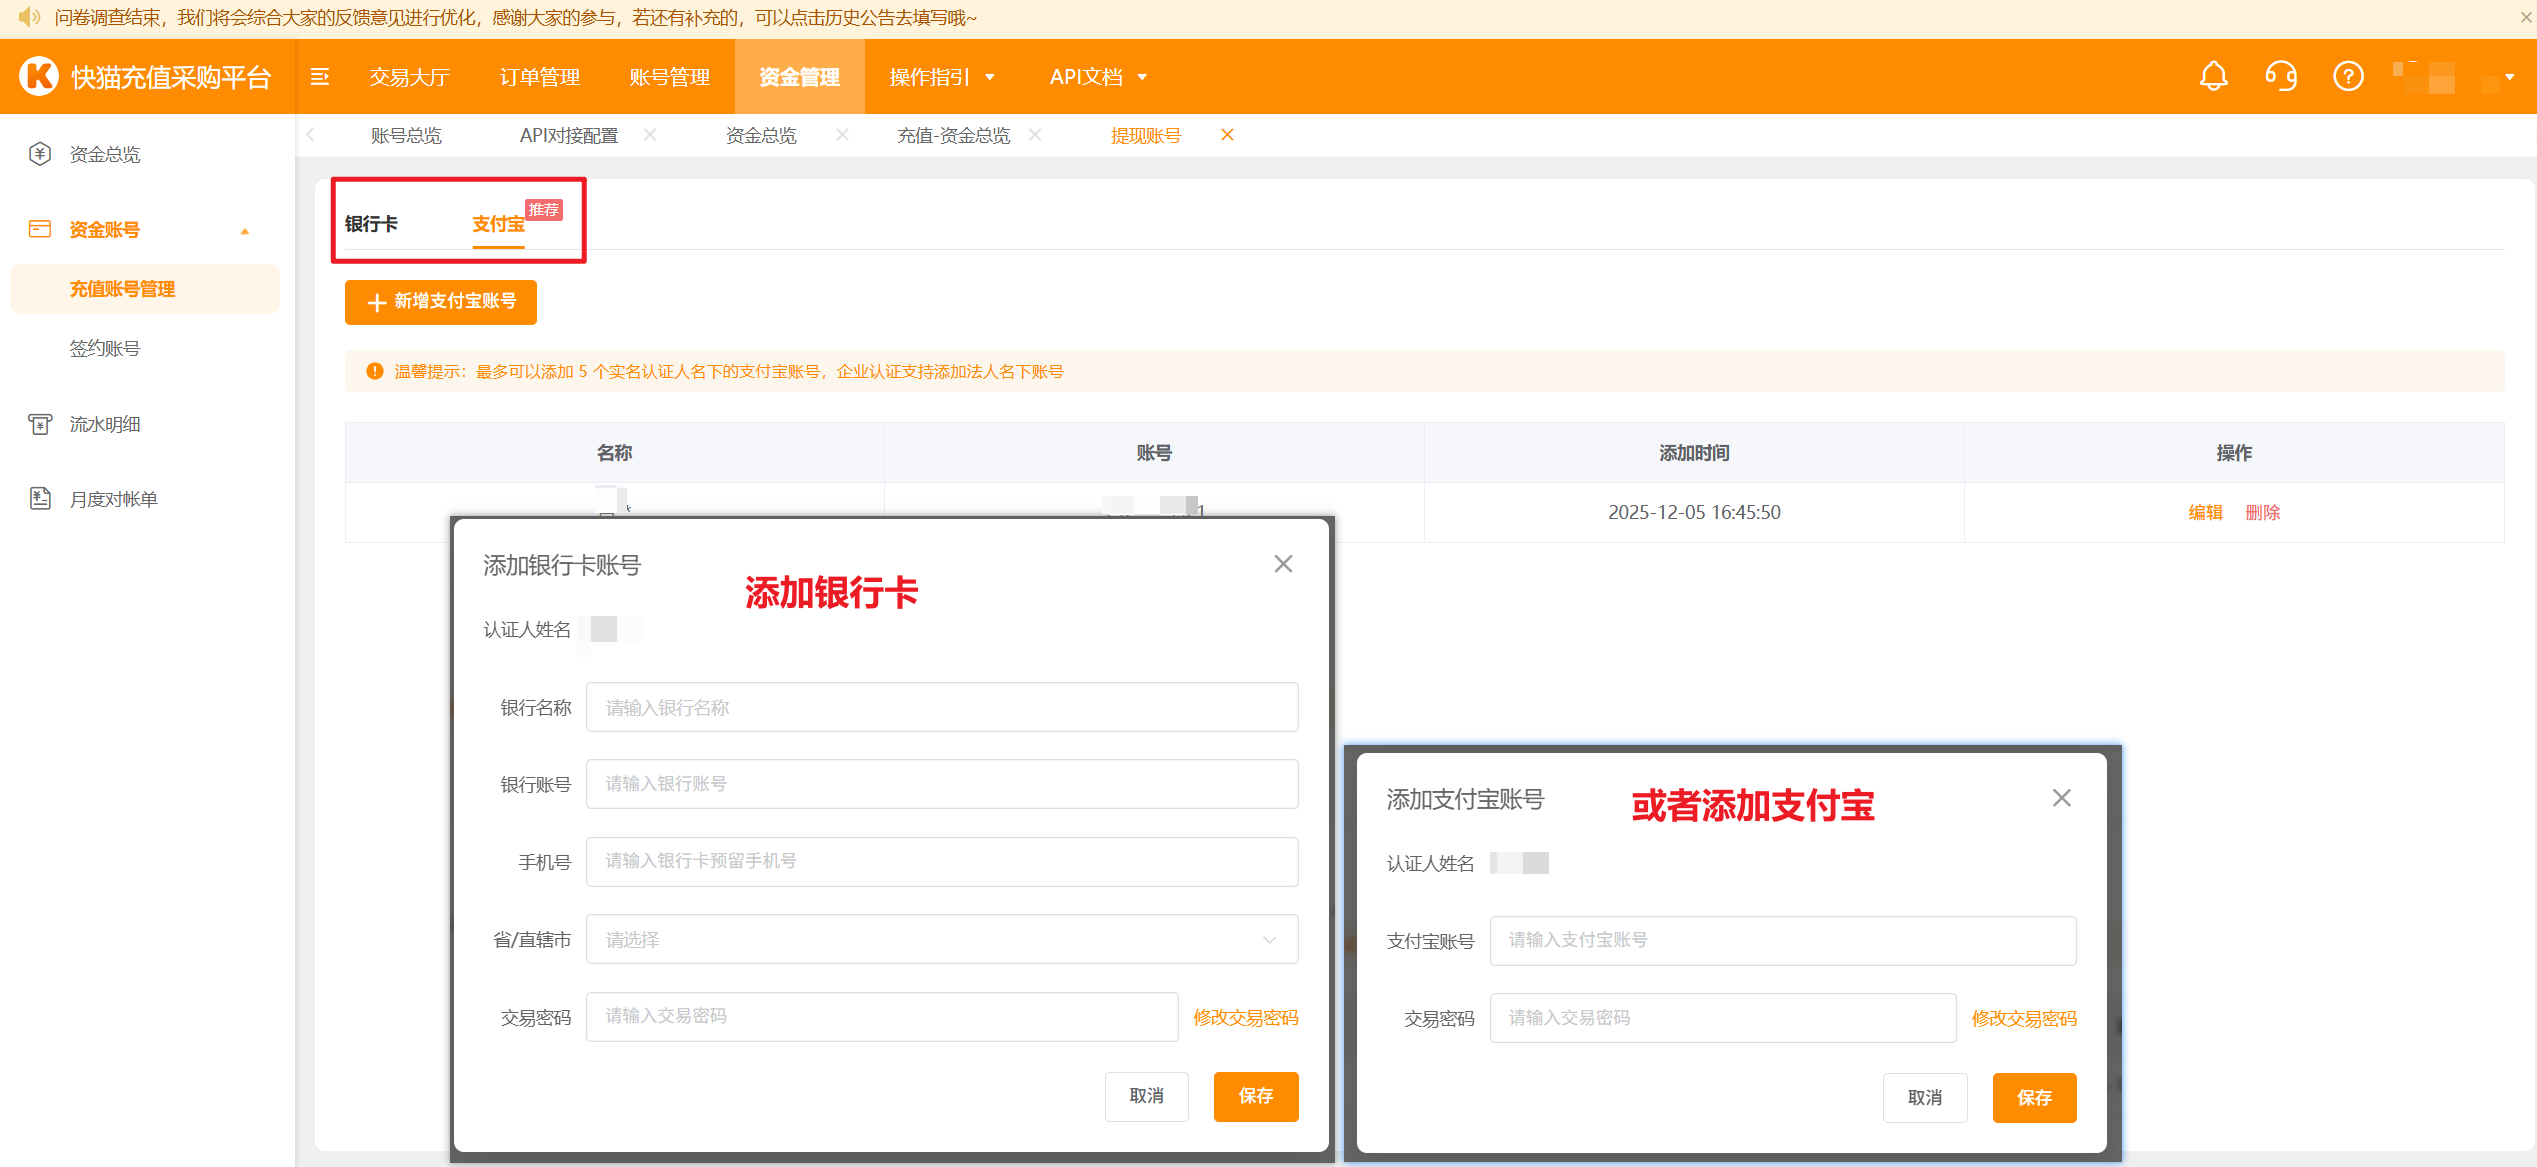Focus the 手机号 input field
Viewport: 2537px width, 1167px height.
942,861
